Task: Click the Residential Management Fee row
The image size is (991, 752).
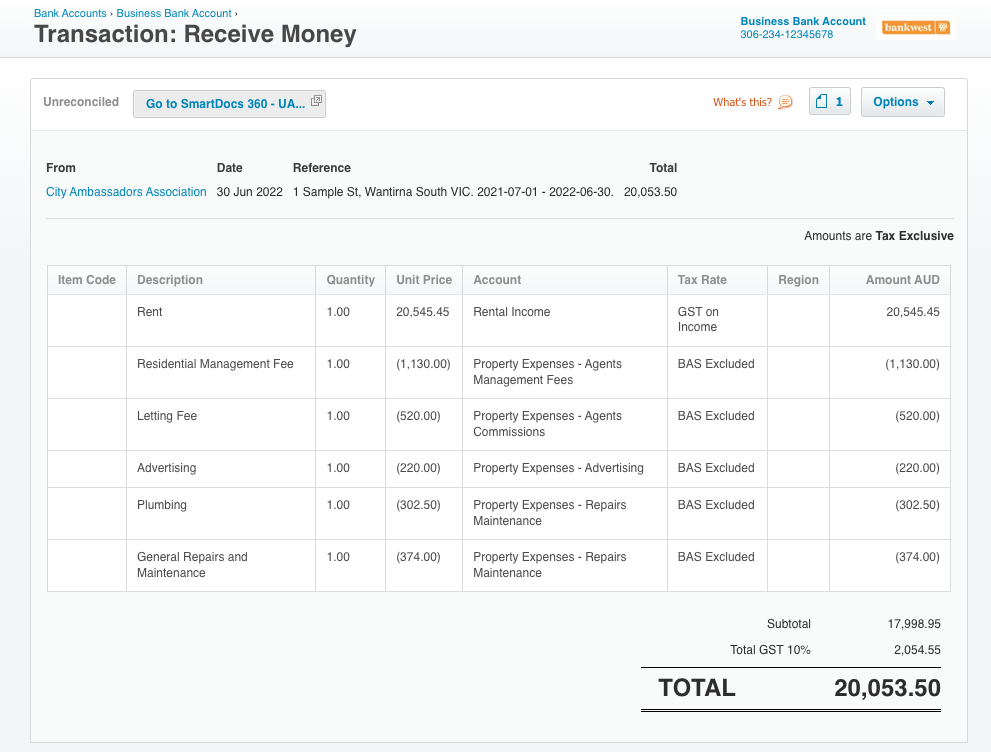Action: [499, 372]
